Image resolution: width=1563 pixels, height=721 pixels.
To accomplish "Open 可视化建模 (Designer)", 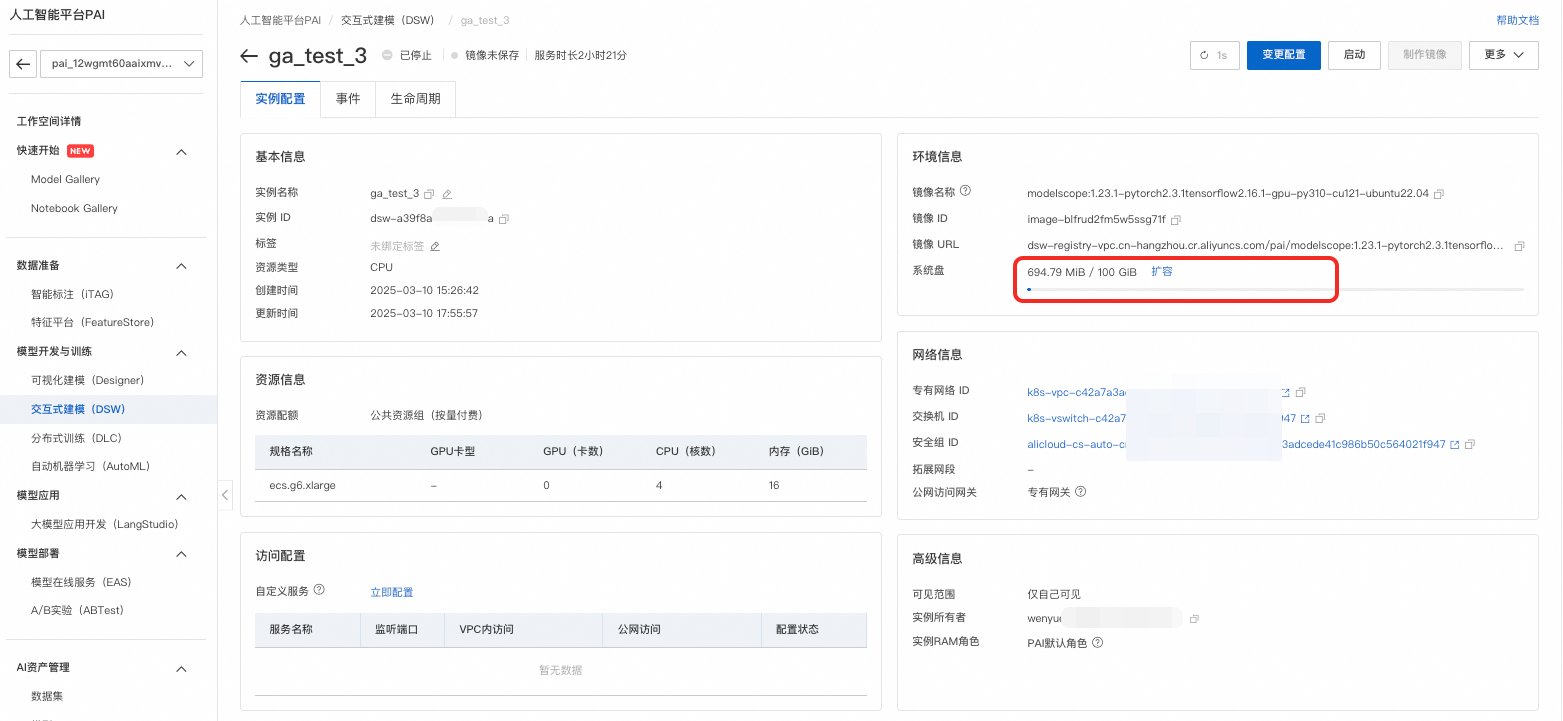I will (x=87, y=380).
